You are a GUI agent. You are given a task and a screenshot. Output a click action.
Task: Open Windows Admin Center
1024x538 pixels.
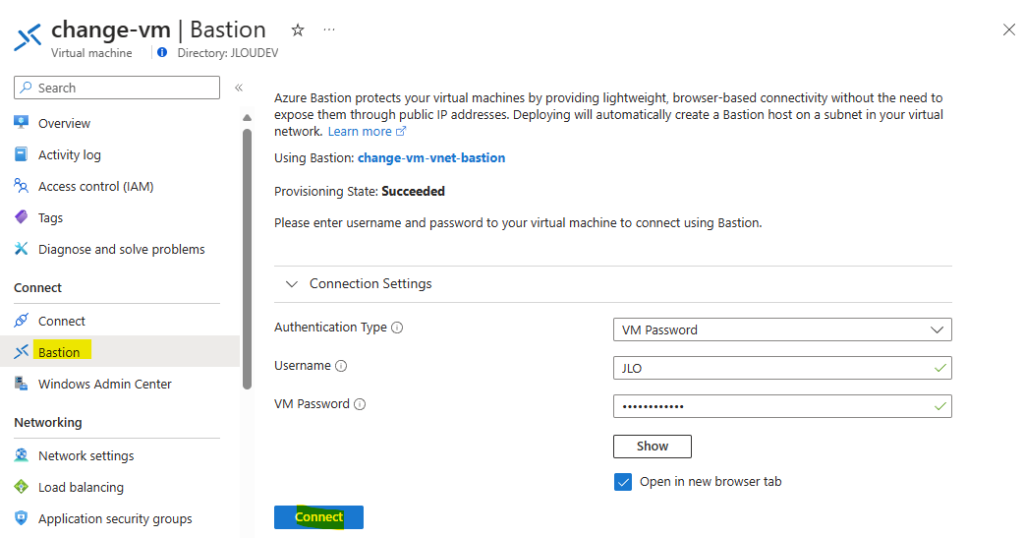click(104, 384)
